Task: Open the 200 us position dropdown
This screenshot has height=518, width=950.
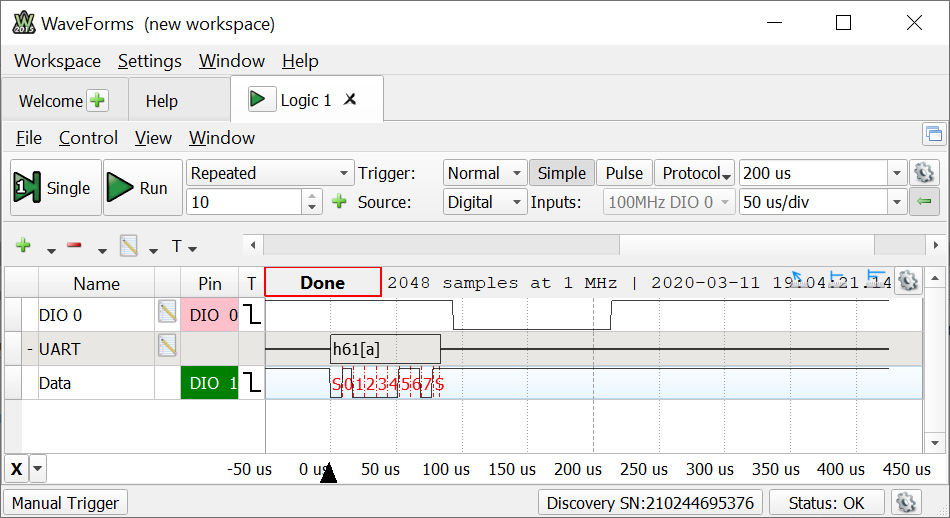Action: [x=897, y=173]
